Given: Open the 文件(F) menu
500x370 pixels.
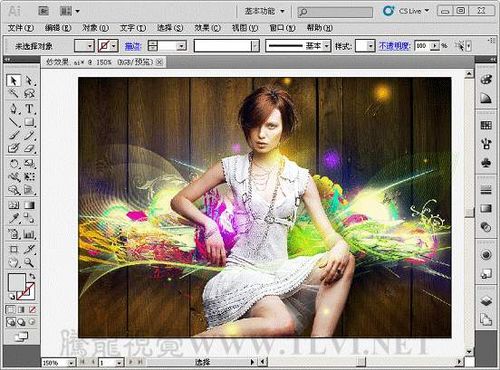Looking at the screenshot, I should [x=21, y=28].
